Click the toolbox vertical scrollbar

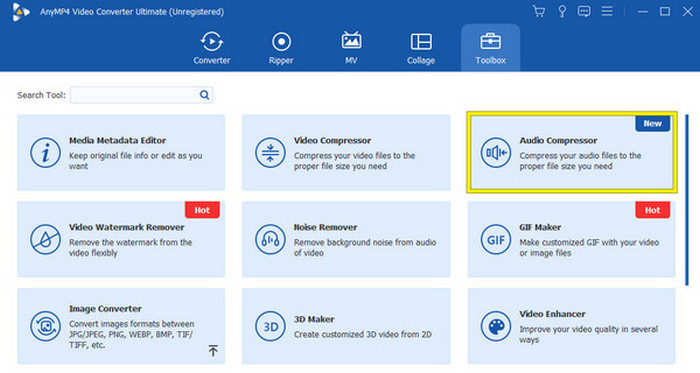click(x=687, y=200)
